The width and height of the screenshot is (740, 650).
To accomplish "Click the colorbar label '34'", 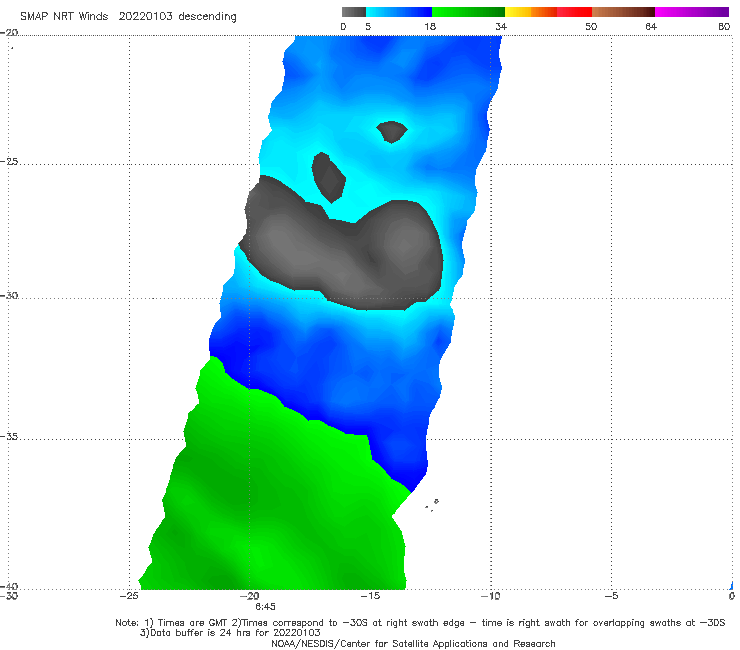I will click(x=501, y=26).
